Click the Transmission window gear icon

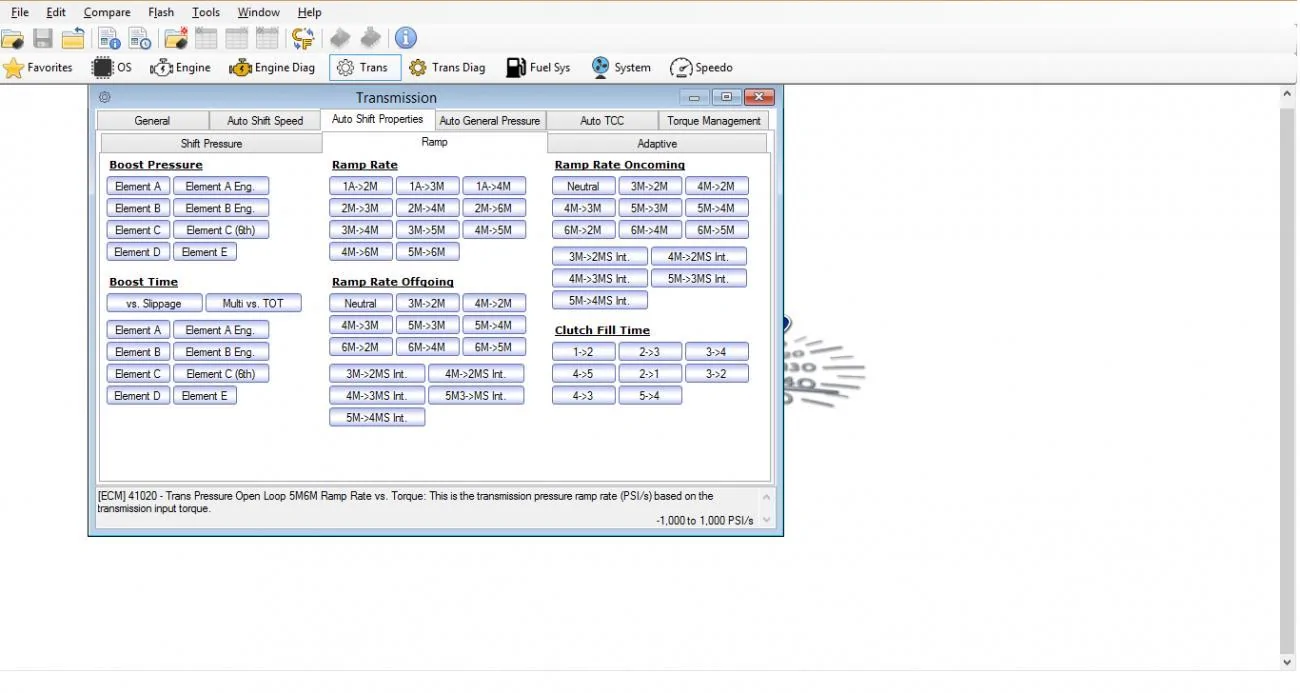pos(105,97)
